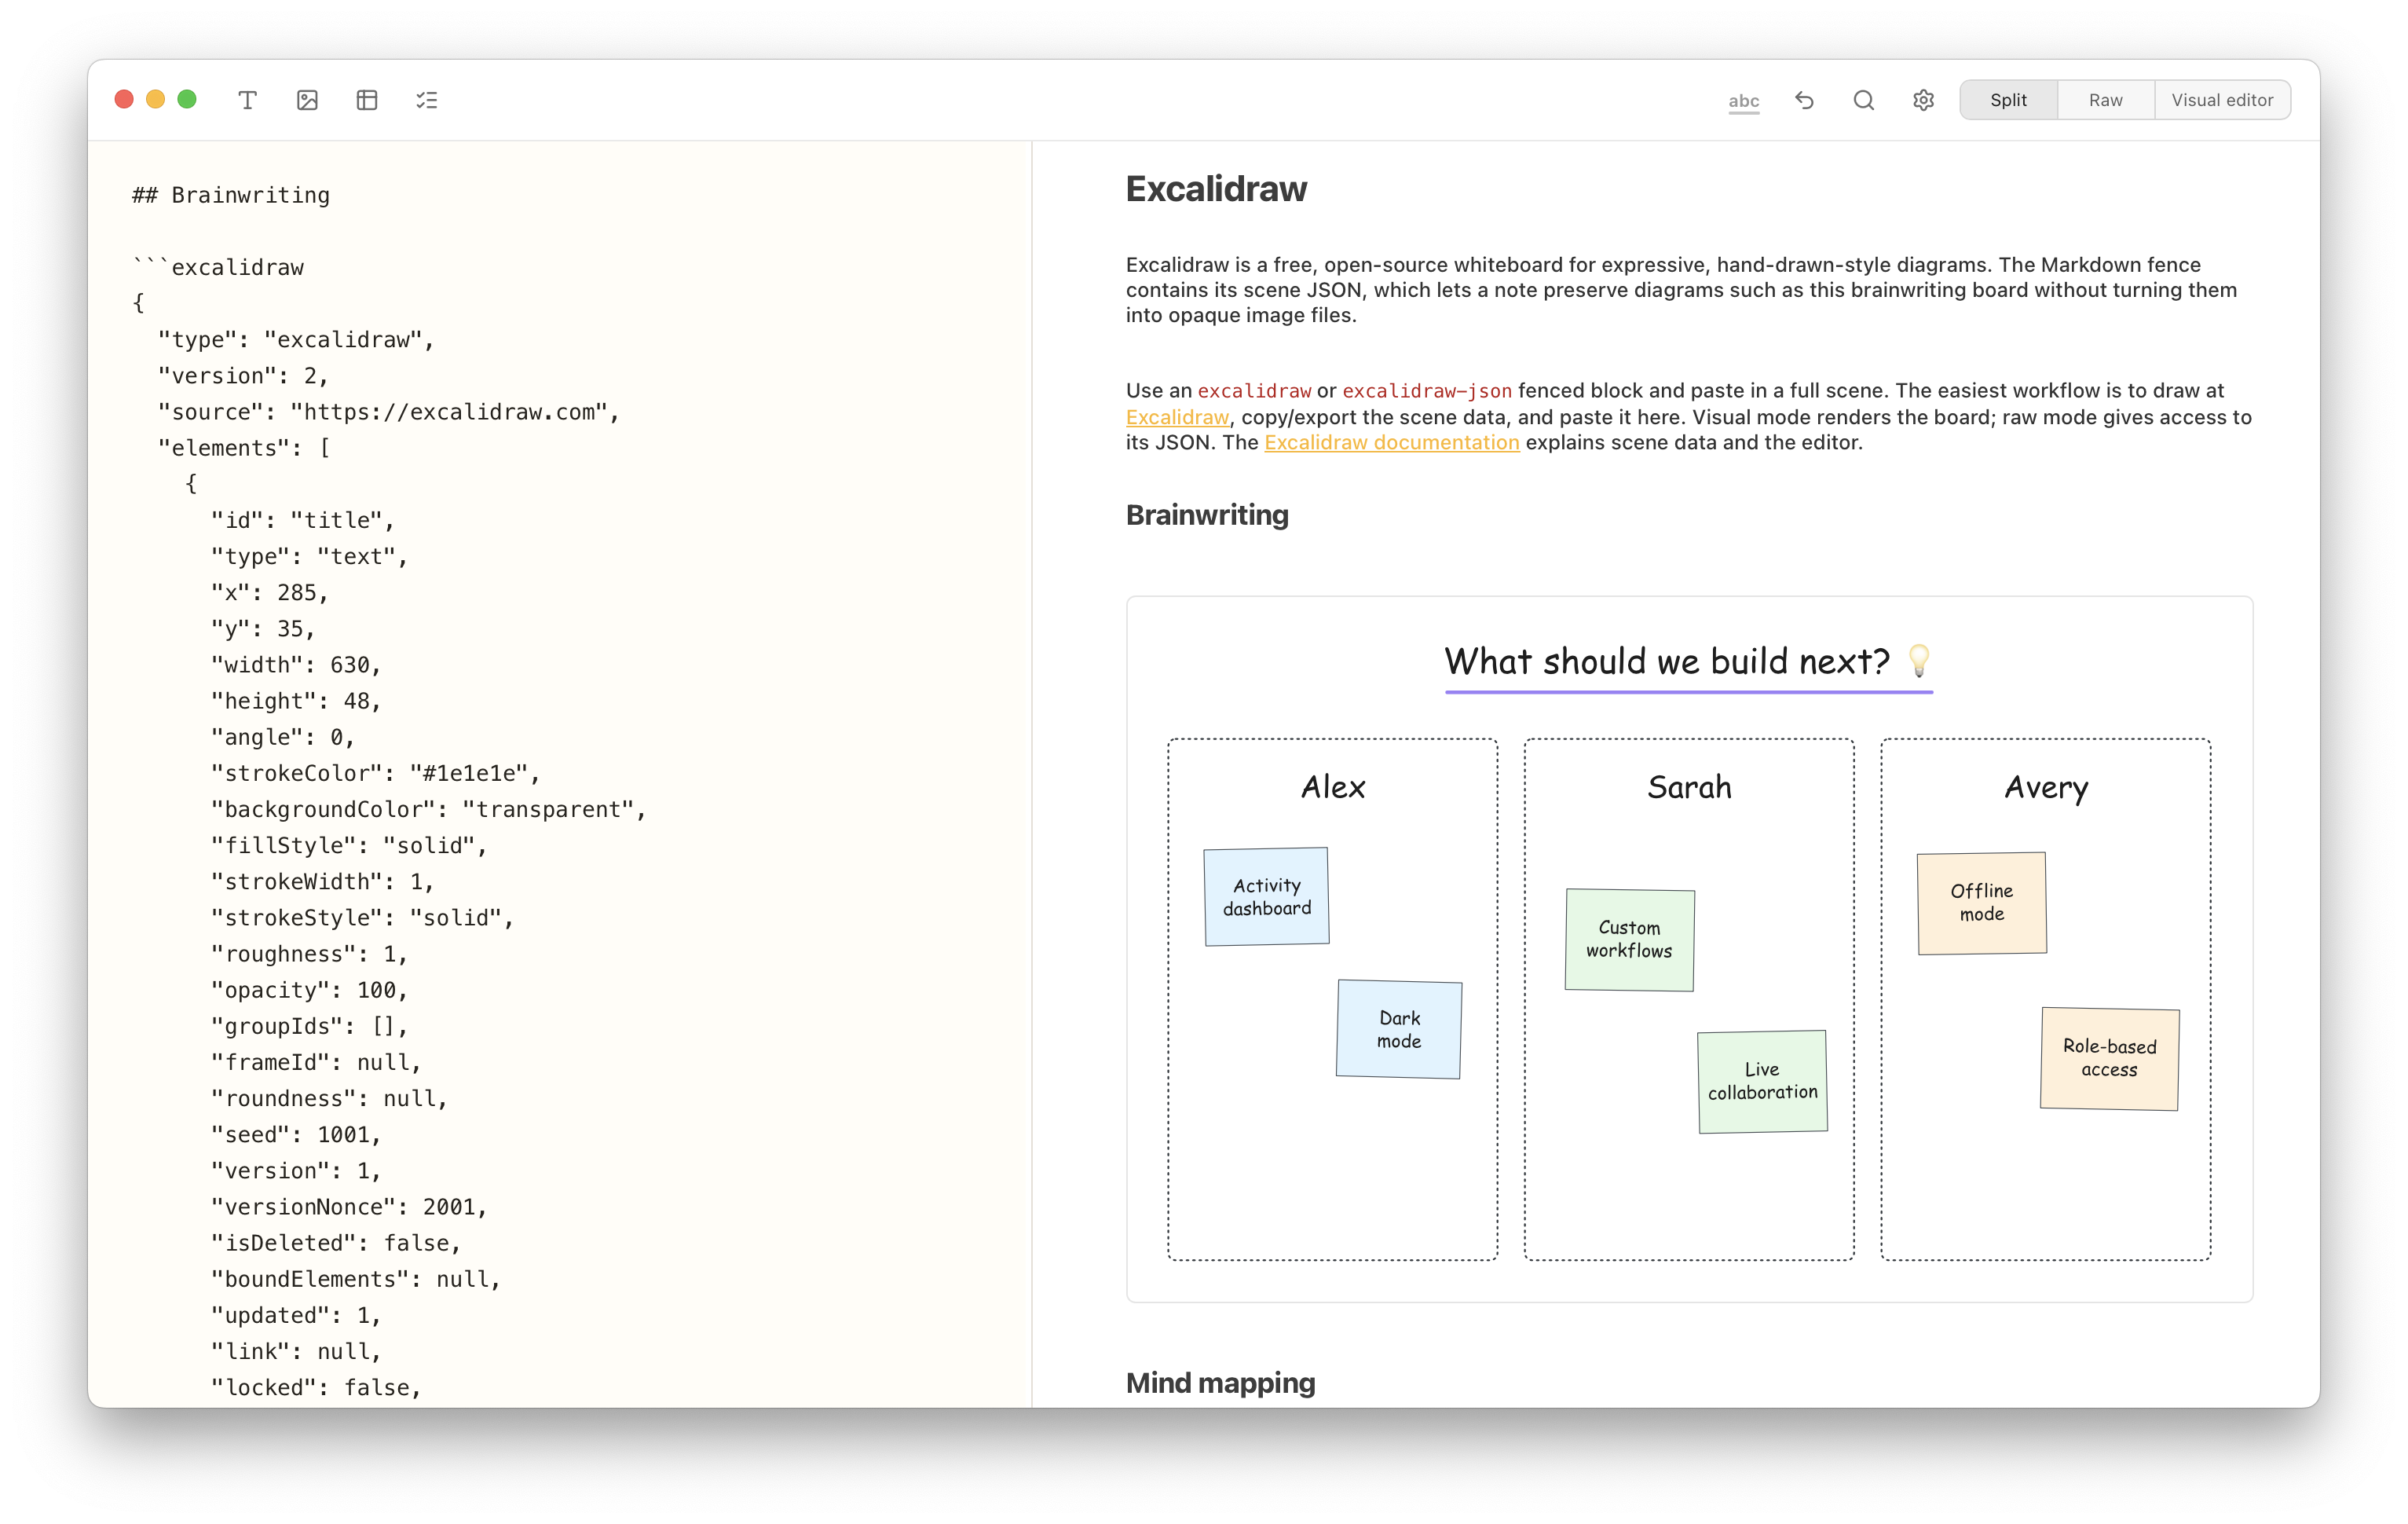Screen dimensions: 2408x1524
Task: Click the "locked": false line
Action: click(316, 1388)
